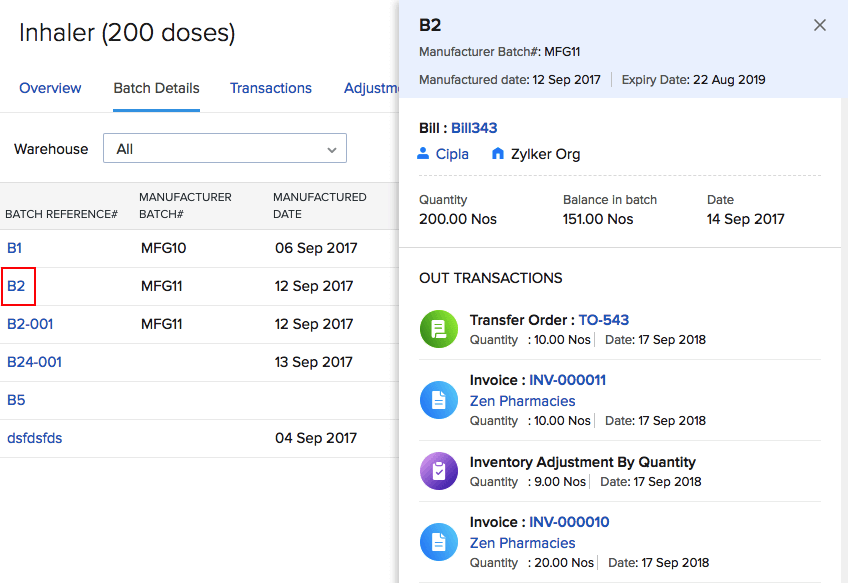Switch to the Transactions tab
Screen dimensions: 848x583
[270, 88]
